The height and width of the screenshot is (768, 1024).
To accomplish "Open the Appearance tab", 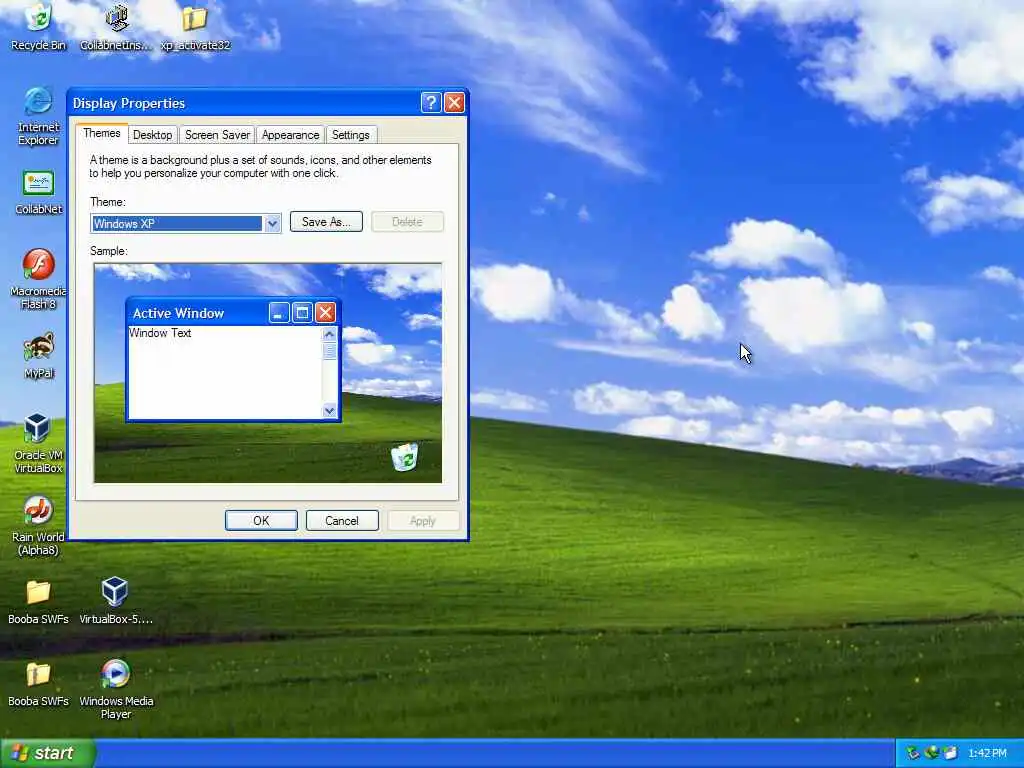I will (291, 135).
